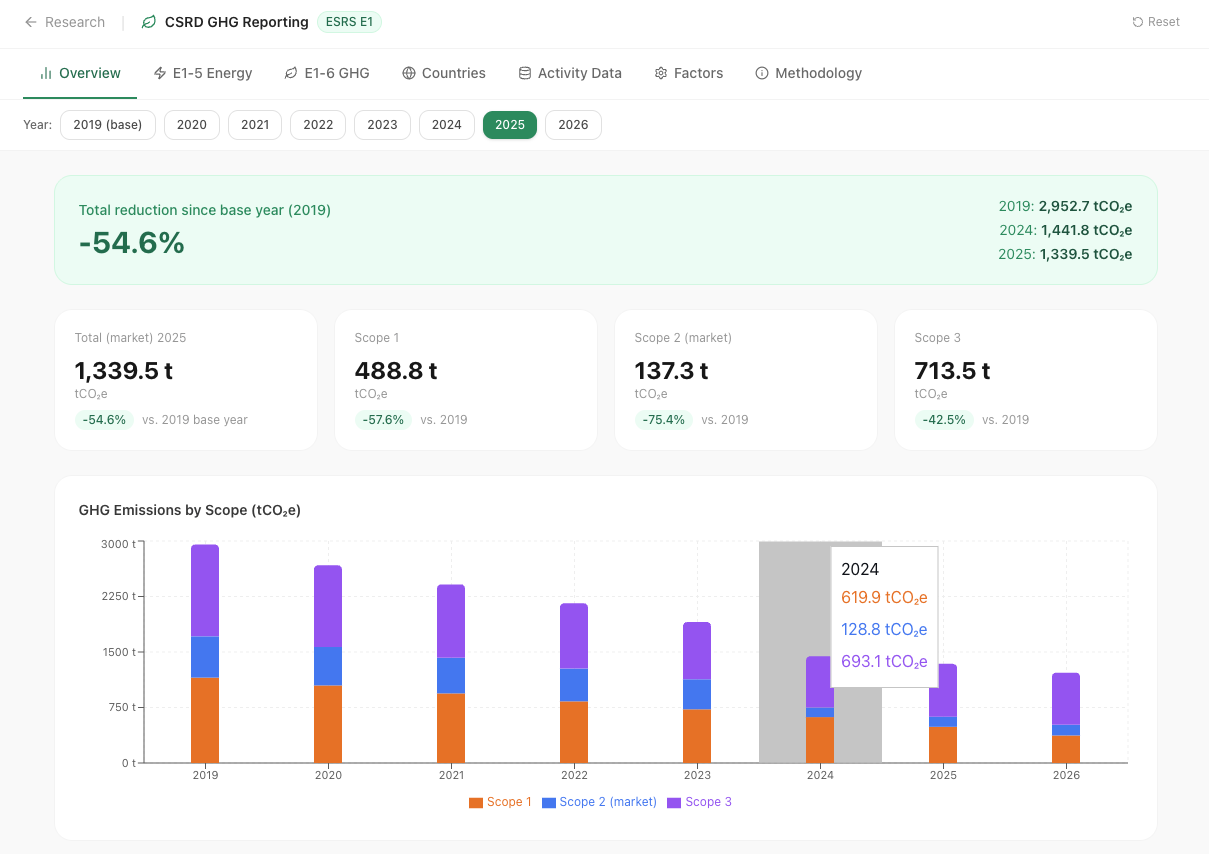Click the leaf icon in the E1-6 GHG tab
1209x854 pixels.
291,73
